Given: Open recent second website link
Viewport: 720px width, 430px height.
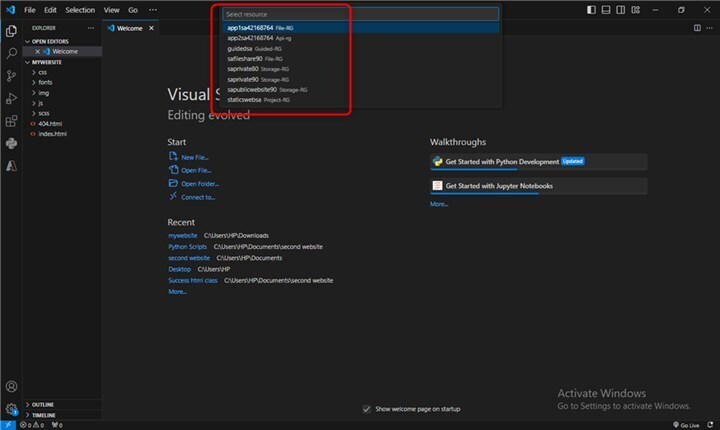Looking at the screenshot, I should (189, 258).
